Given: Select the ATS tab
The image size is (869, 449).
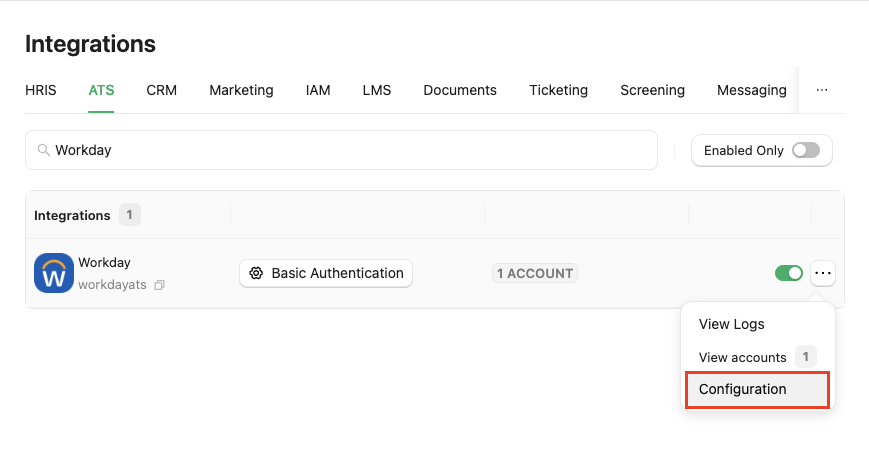Looking at the screenshot, I should [x=101, y=90].
